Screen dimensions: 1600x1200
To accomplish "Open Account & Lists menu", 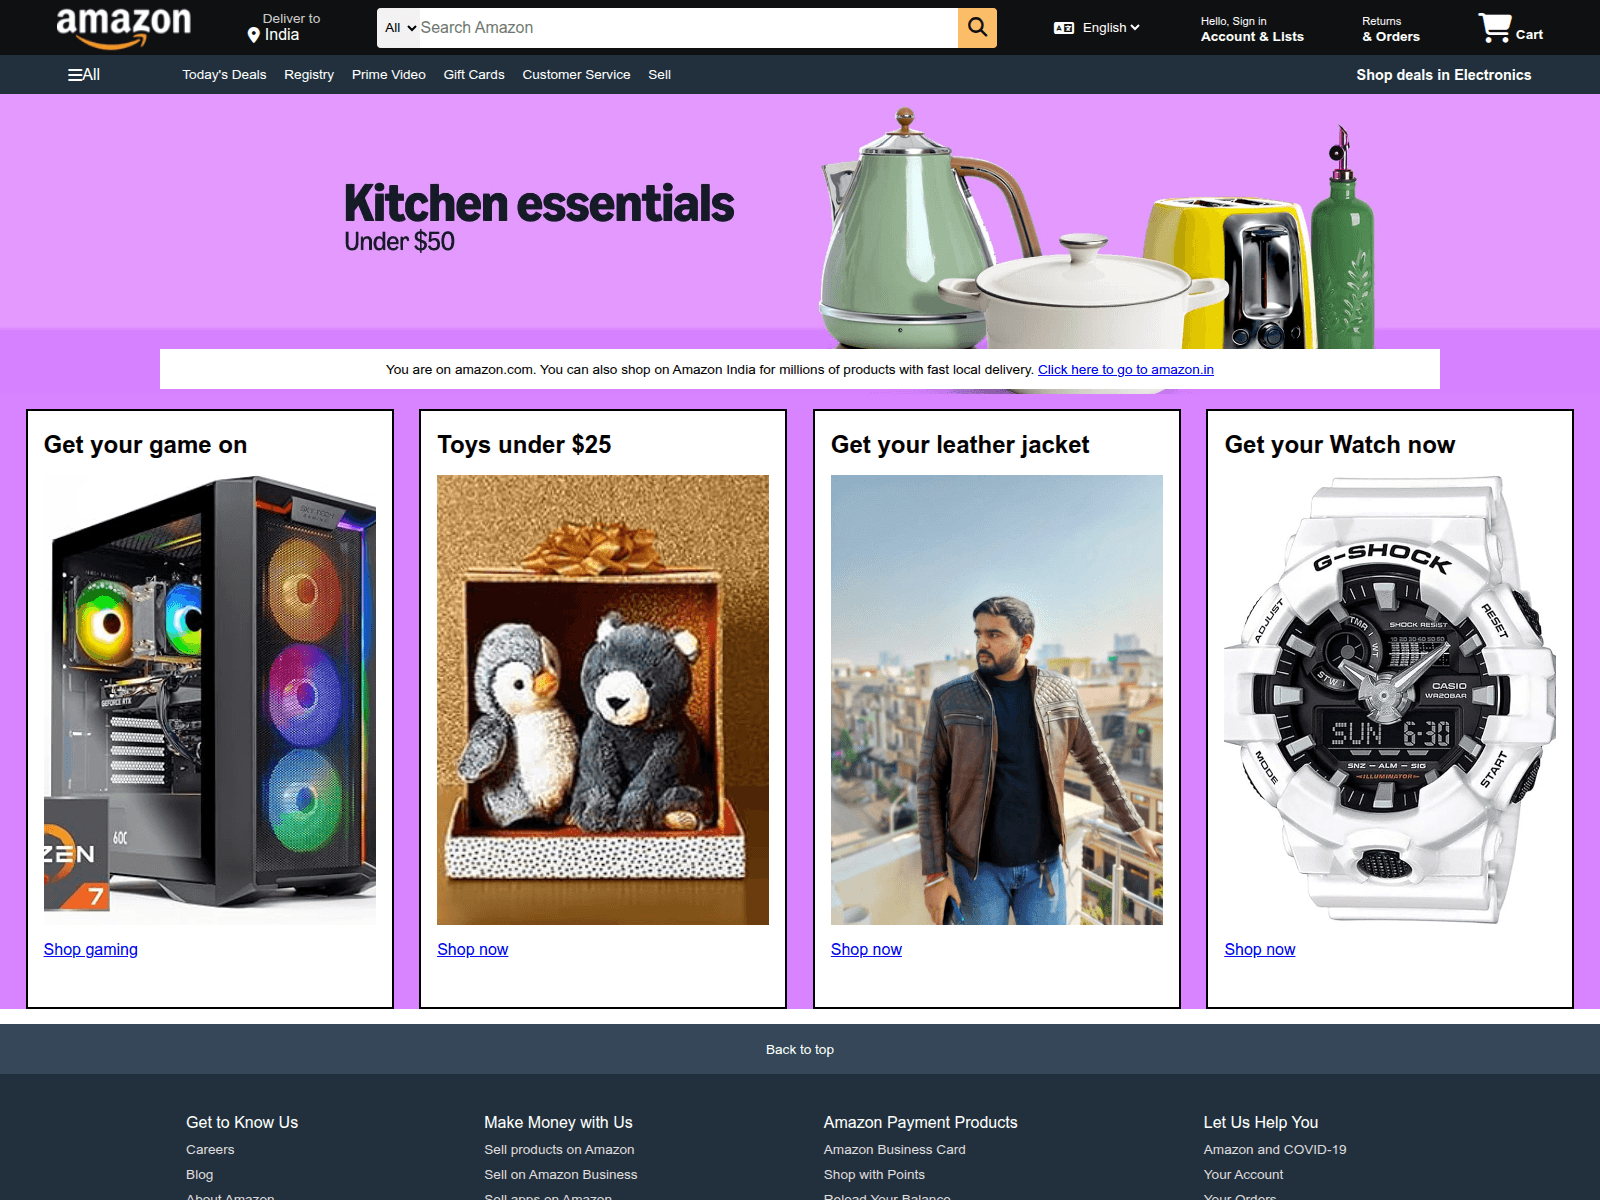I will click(1252, 29).
